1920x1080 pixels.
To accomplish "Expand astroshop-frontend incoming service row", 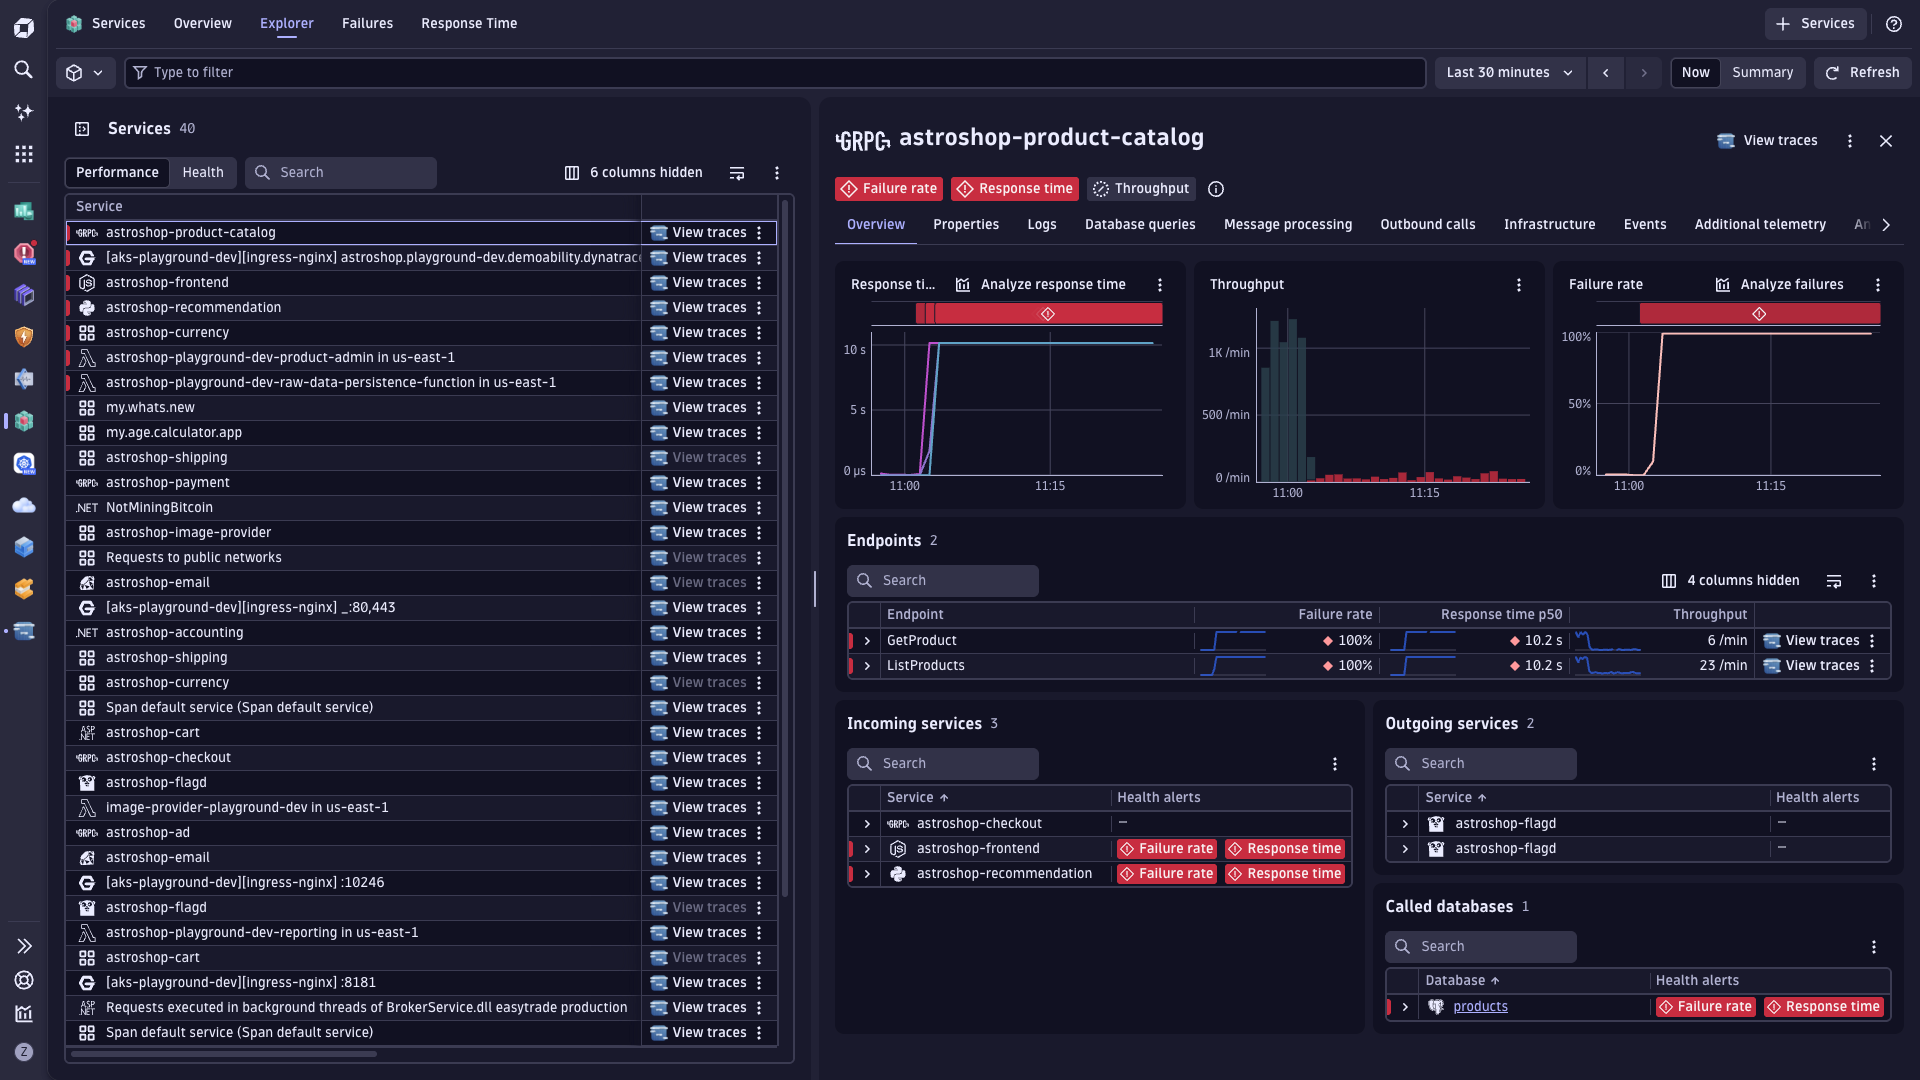I will click(x=867, y=849).
